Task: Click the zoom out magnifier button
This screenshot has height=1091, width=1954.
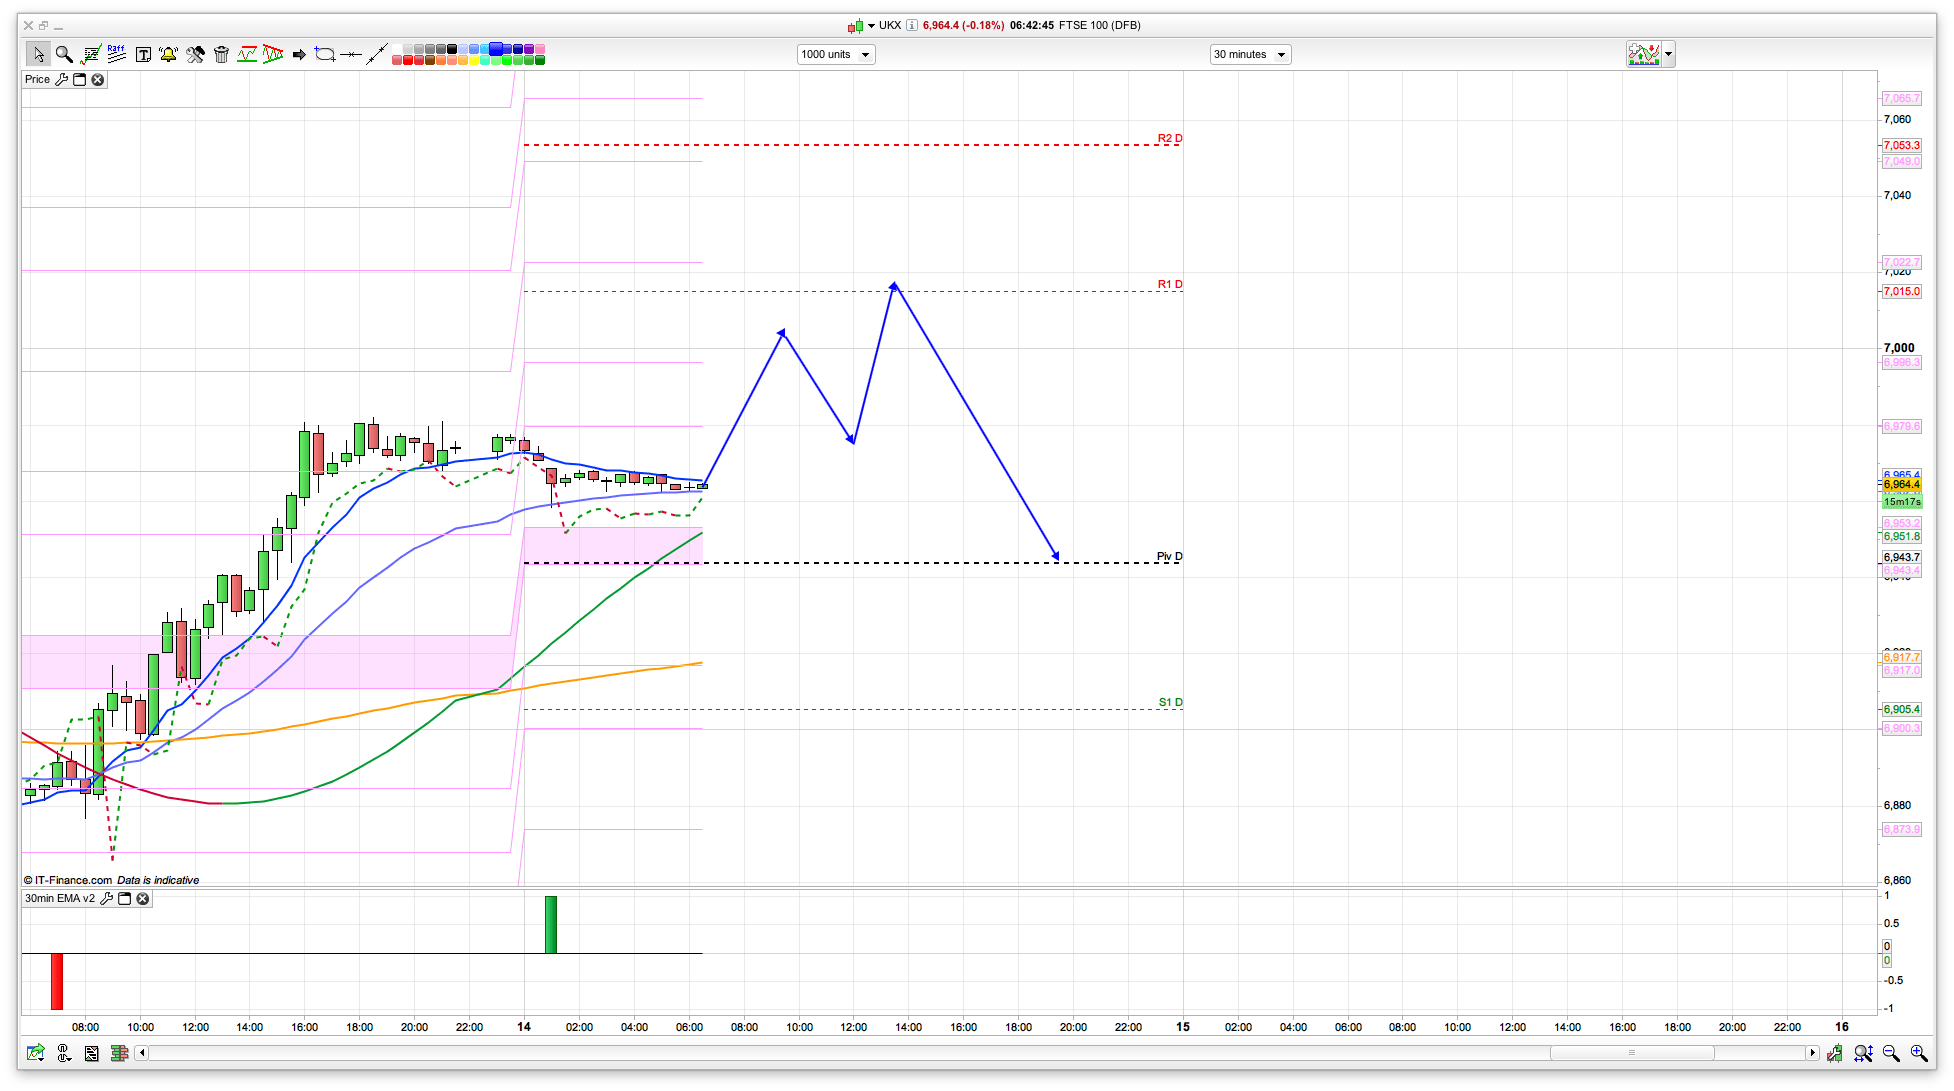Action: coord(1891,1053)
